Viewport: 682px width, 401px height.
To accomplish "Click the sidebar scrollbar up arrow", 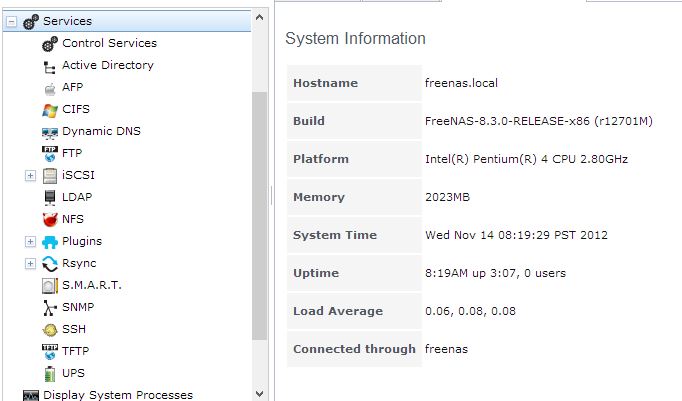I will tap(260, 17).
